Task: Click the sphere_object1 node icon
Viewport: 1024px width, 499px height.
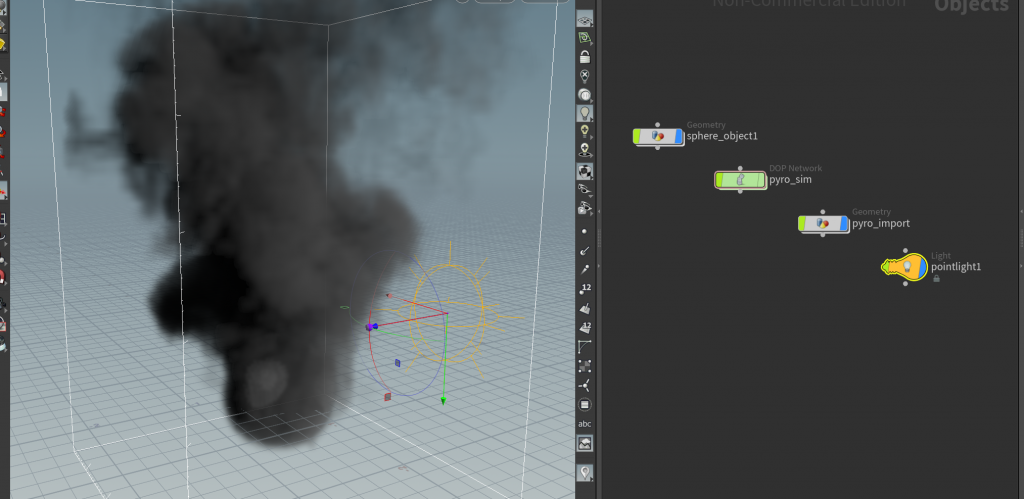Action: click(x=658, y=136)
